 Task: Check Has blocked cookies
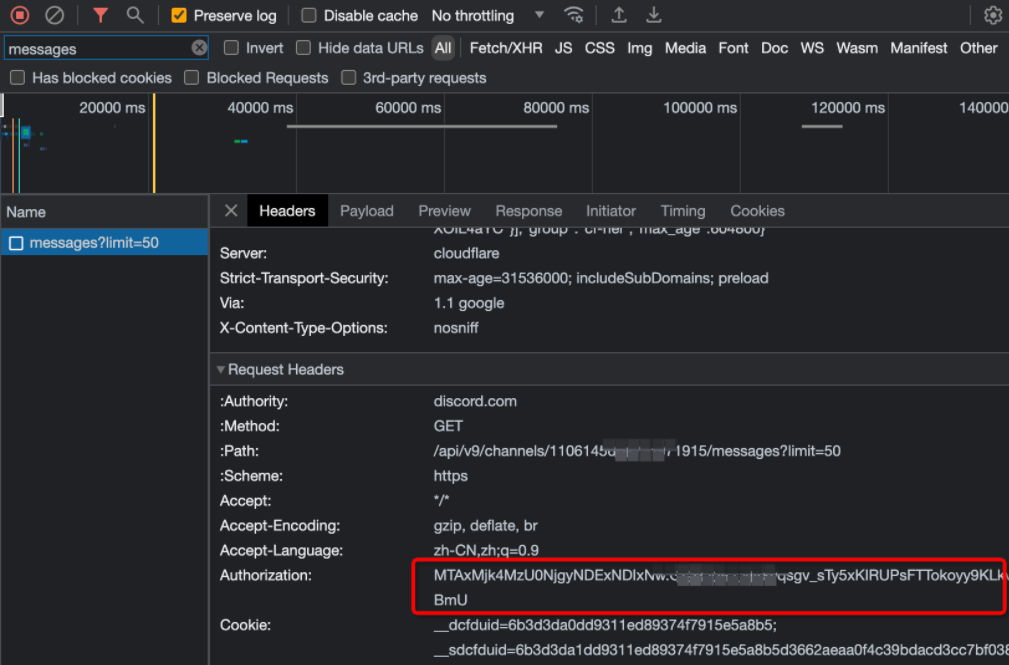17,78
